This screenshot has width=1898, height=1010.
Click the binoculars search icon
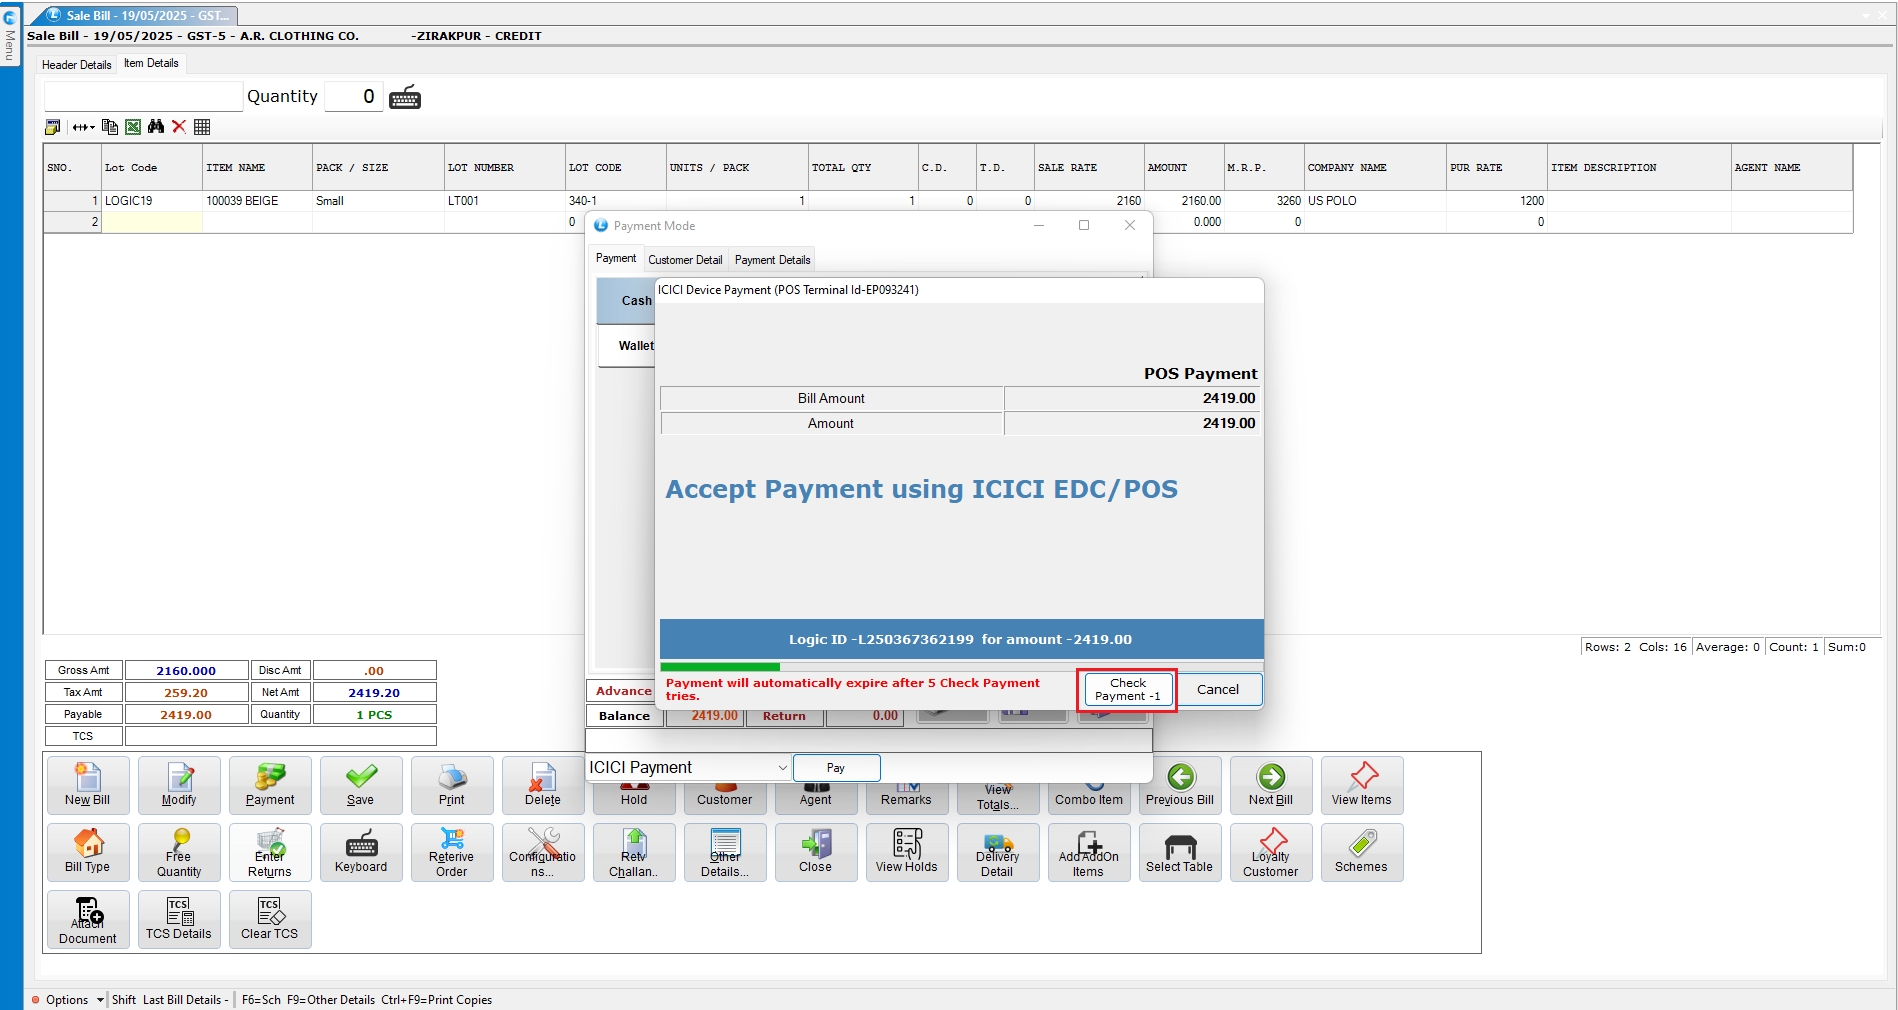(155, 127)
